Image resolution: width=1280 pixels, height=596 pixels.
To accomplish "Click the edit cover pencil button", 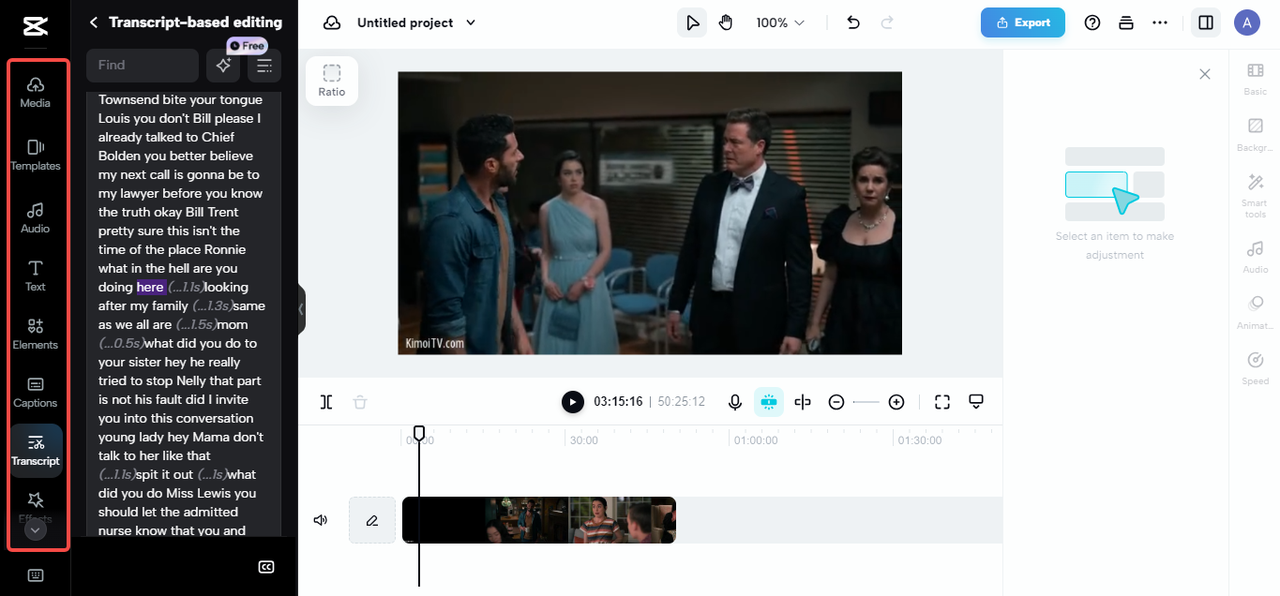I will 372,520.
